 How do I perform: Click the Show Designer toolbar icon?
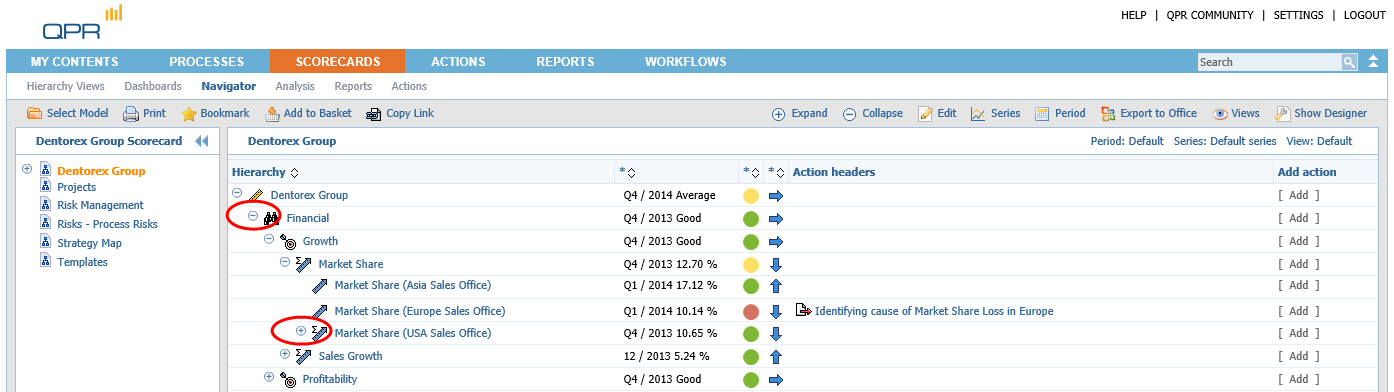tap(1282, 113)
